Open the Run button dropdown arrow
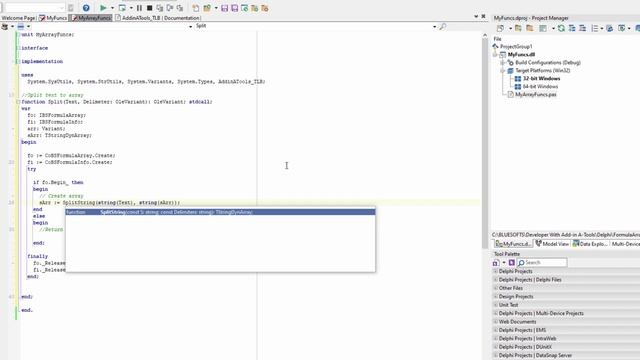The height and width of the screenshot is (360, 640). (112, 8)
